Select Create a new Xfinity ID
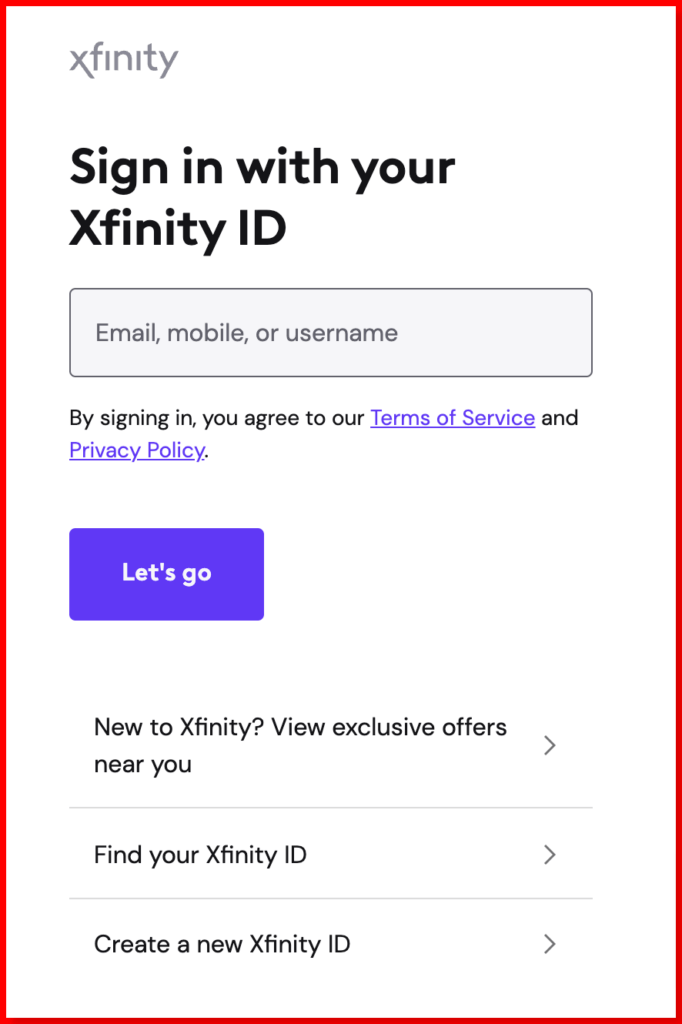 pyautogui.click(x=222, y=944)
